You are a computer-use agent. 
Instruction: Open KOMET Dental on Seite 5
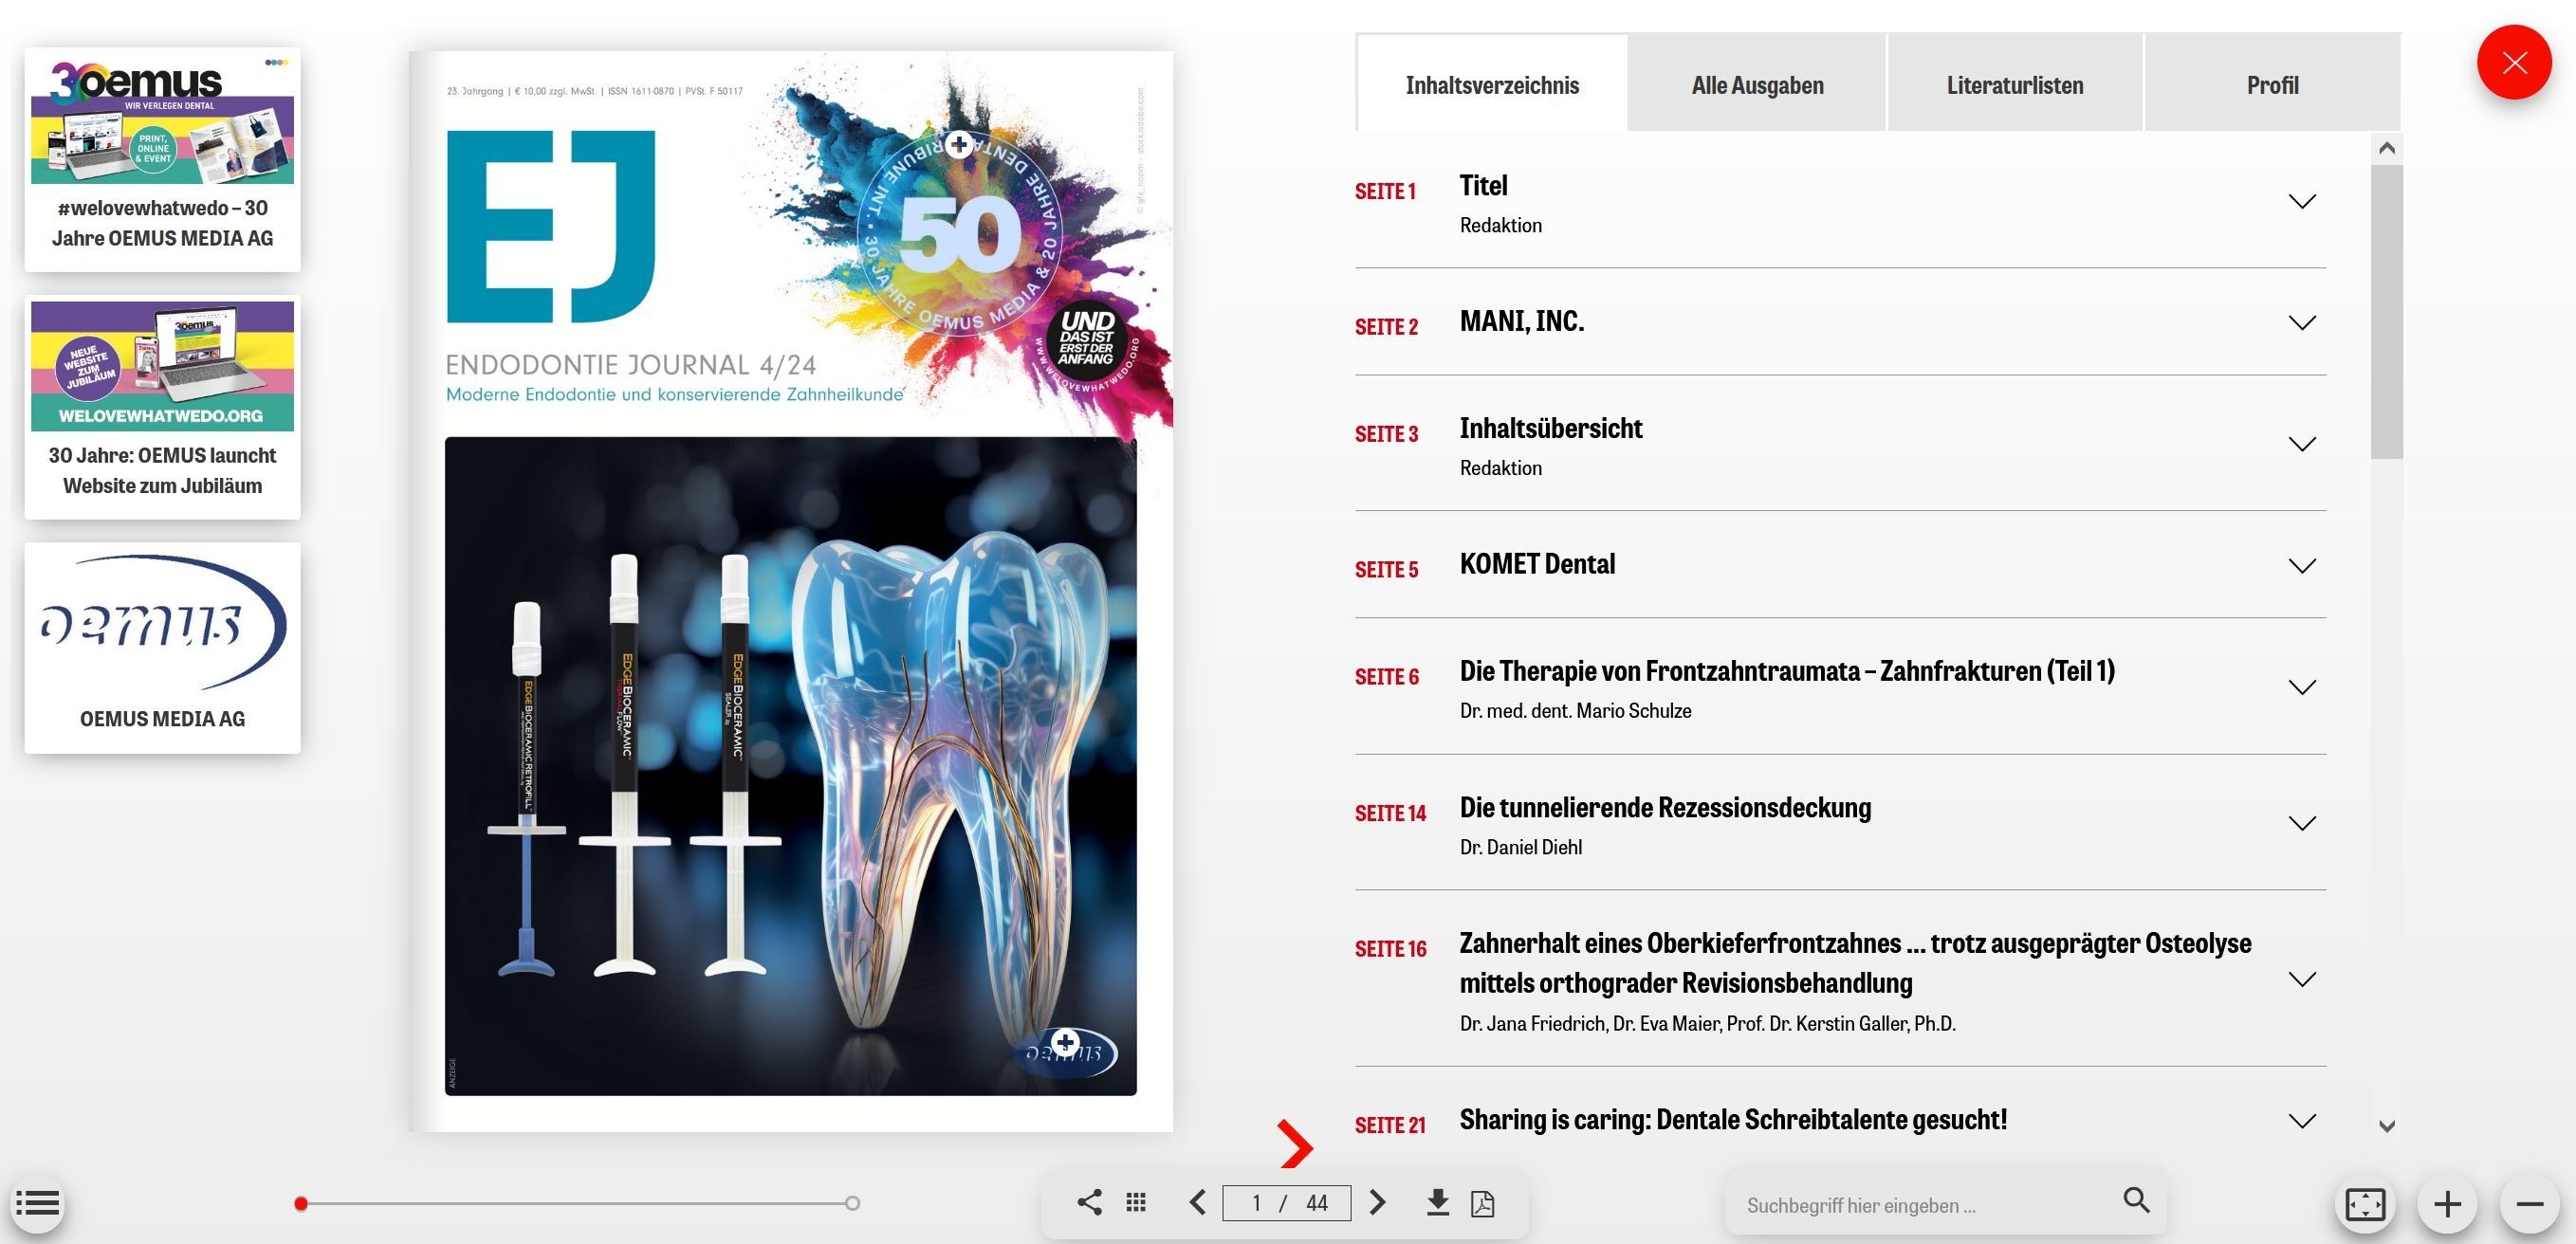[x=1537, y=564]
